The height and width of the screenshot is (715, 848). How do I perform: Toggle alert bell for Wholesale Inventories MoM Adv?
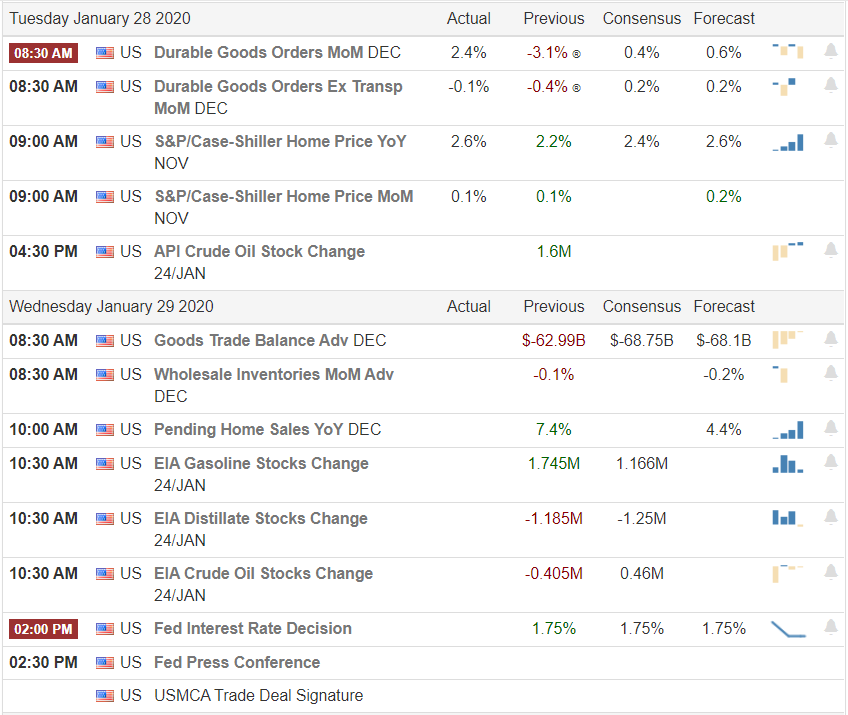pos(830,374)
